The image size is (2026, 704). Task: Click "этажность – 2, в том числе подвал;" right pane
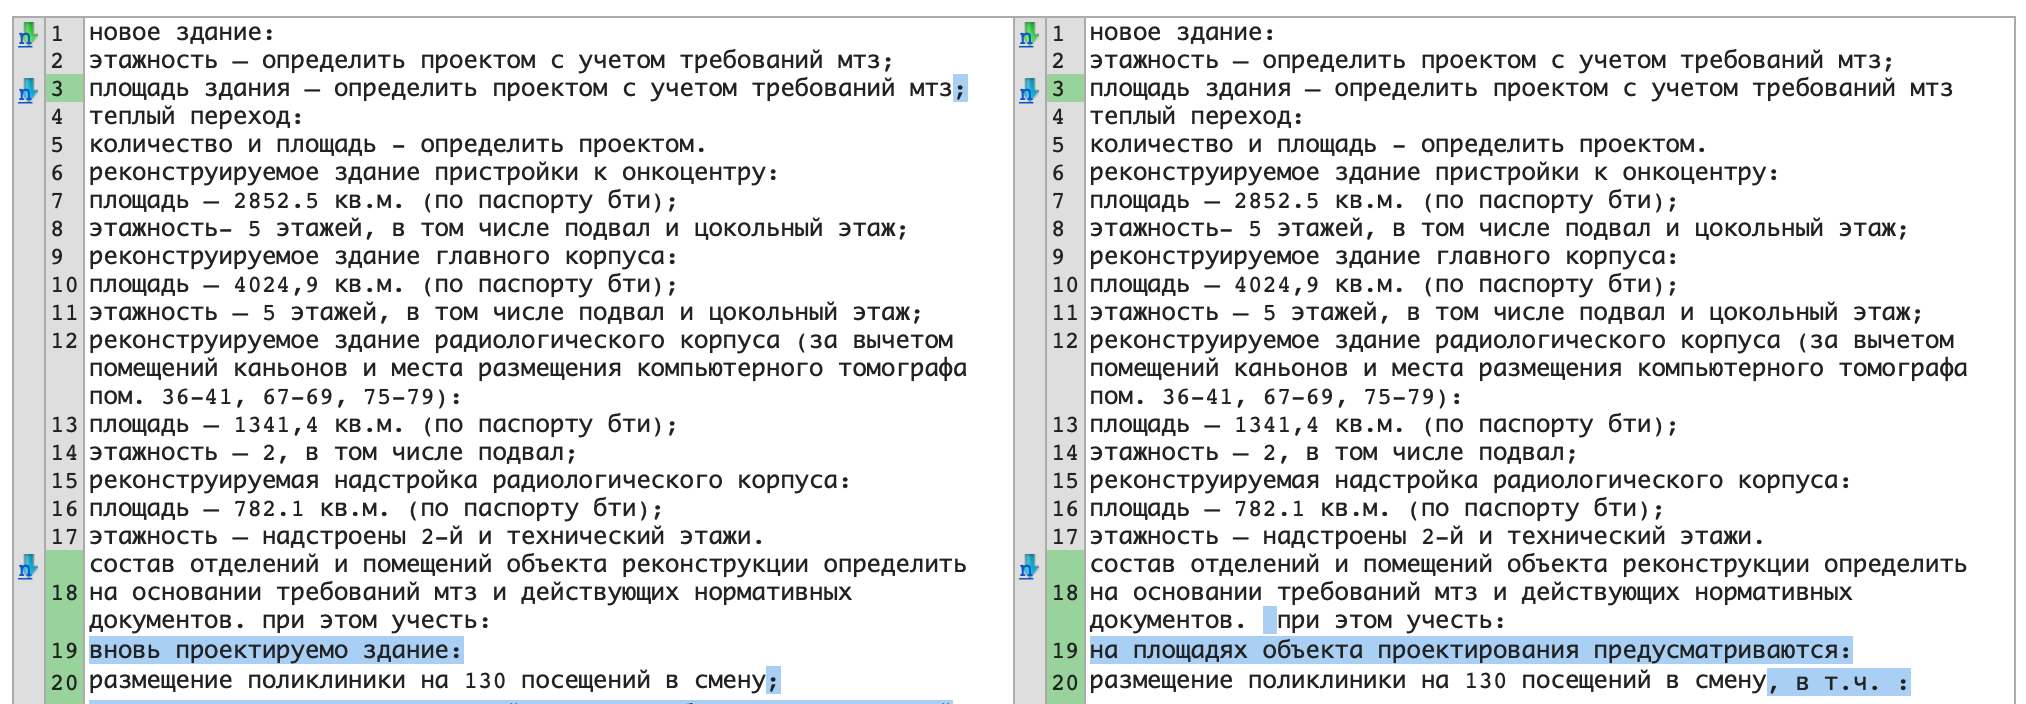point(1333,453)
